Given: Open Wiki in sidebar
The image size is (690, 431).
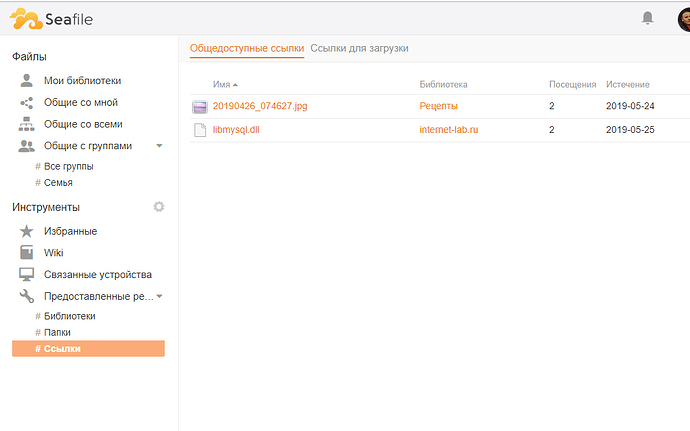Looking at the screenshot, I should 54,253.
